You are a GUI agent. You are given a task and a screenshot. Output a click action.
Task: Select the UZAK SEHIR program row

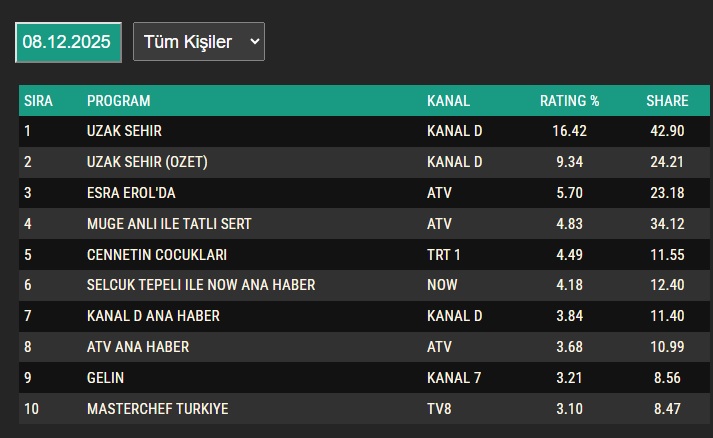(x=364, y=131)
